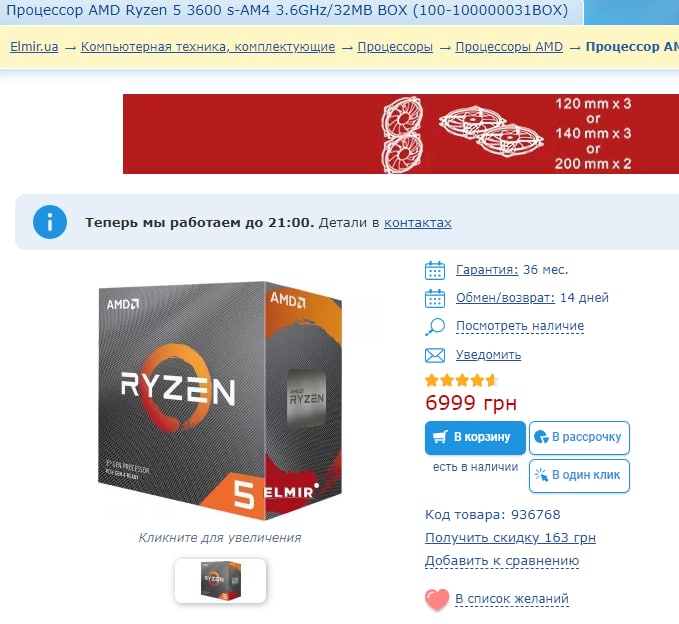Choose the В рассрочку installment button
This screenshot has height=624, width=679.
click(579, 438)
